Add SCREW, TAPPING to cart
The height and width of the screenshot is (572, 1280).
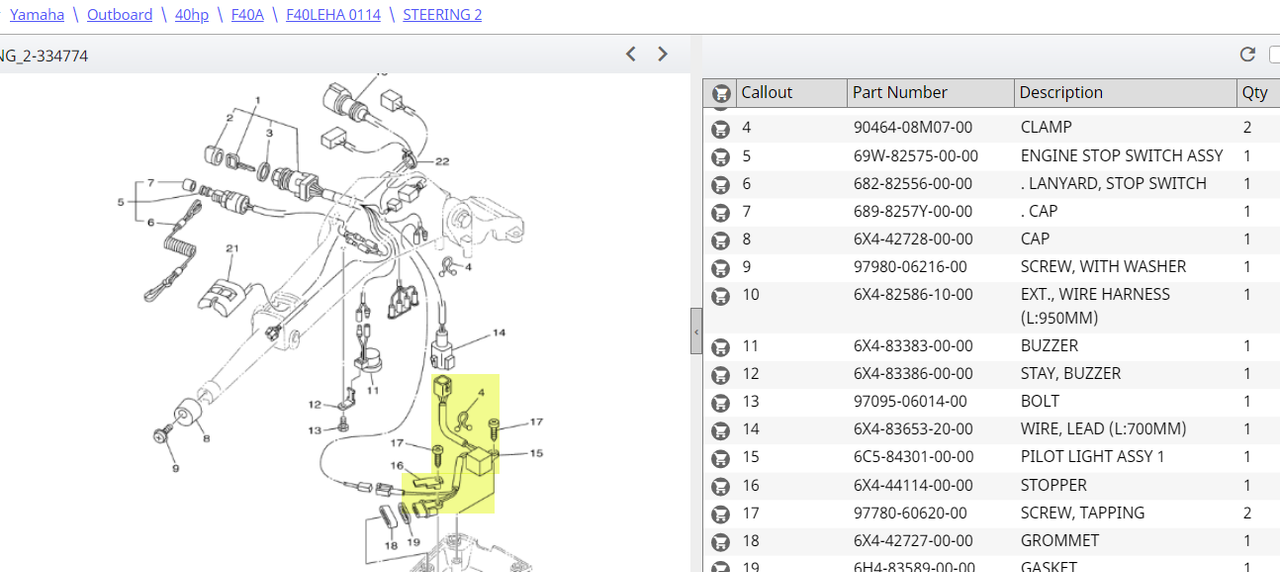pos(720,514)
